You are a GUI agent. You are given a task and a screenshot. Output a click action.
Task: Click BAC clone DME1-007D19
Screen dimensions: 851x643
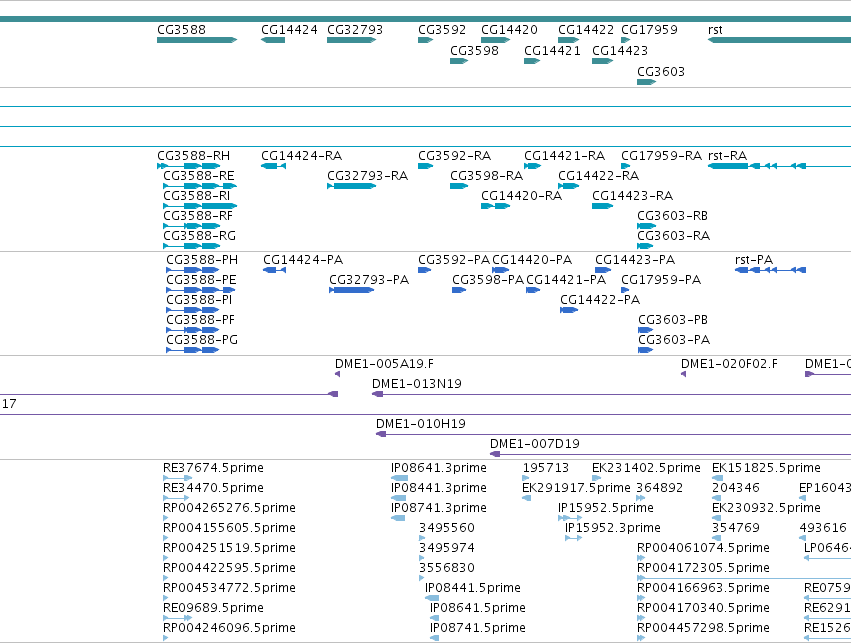(670, 454)
